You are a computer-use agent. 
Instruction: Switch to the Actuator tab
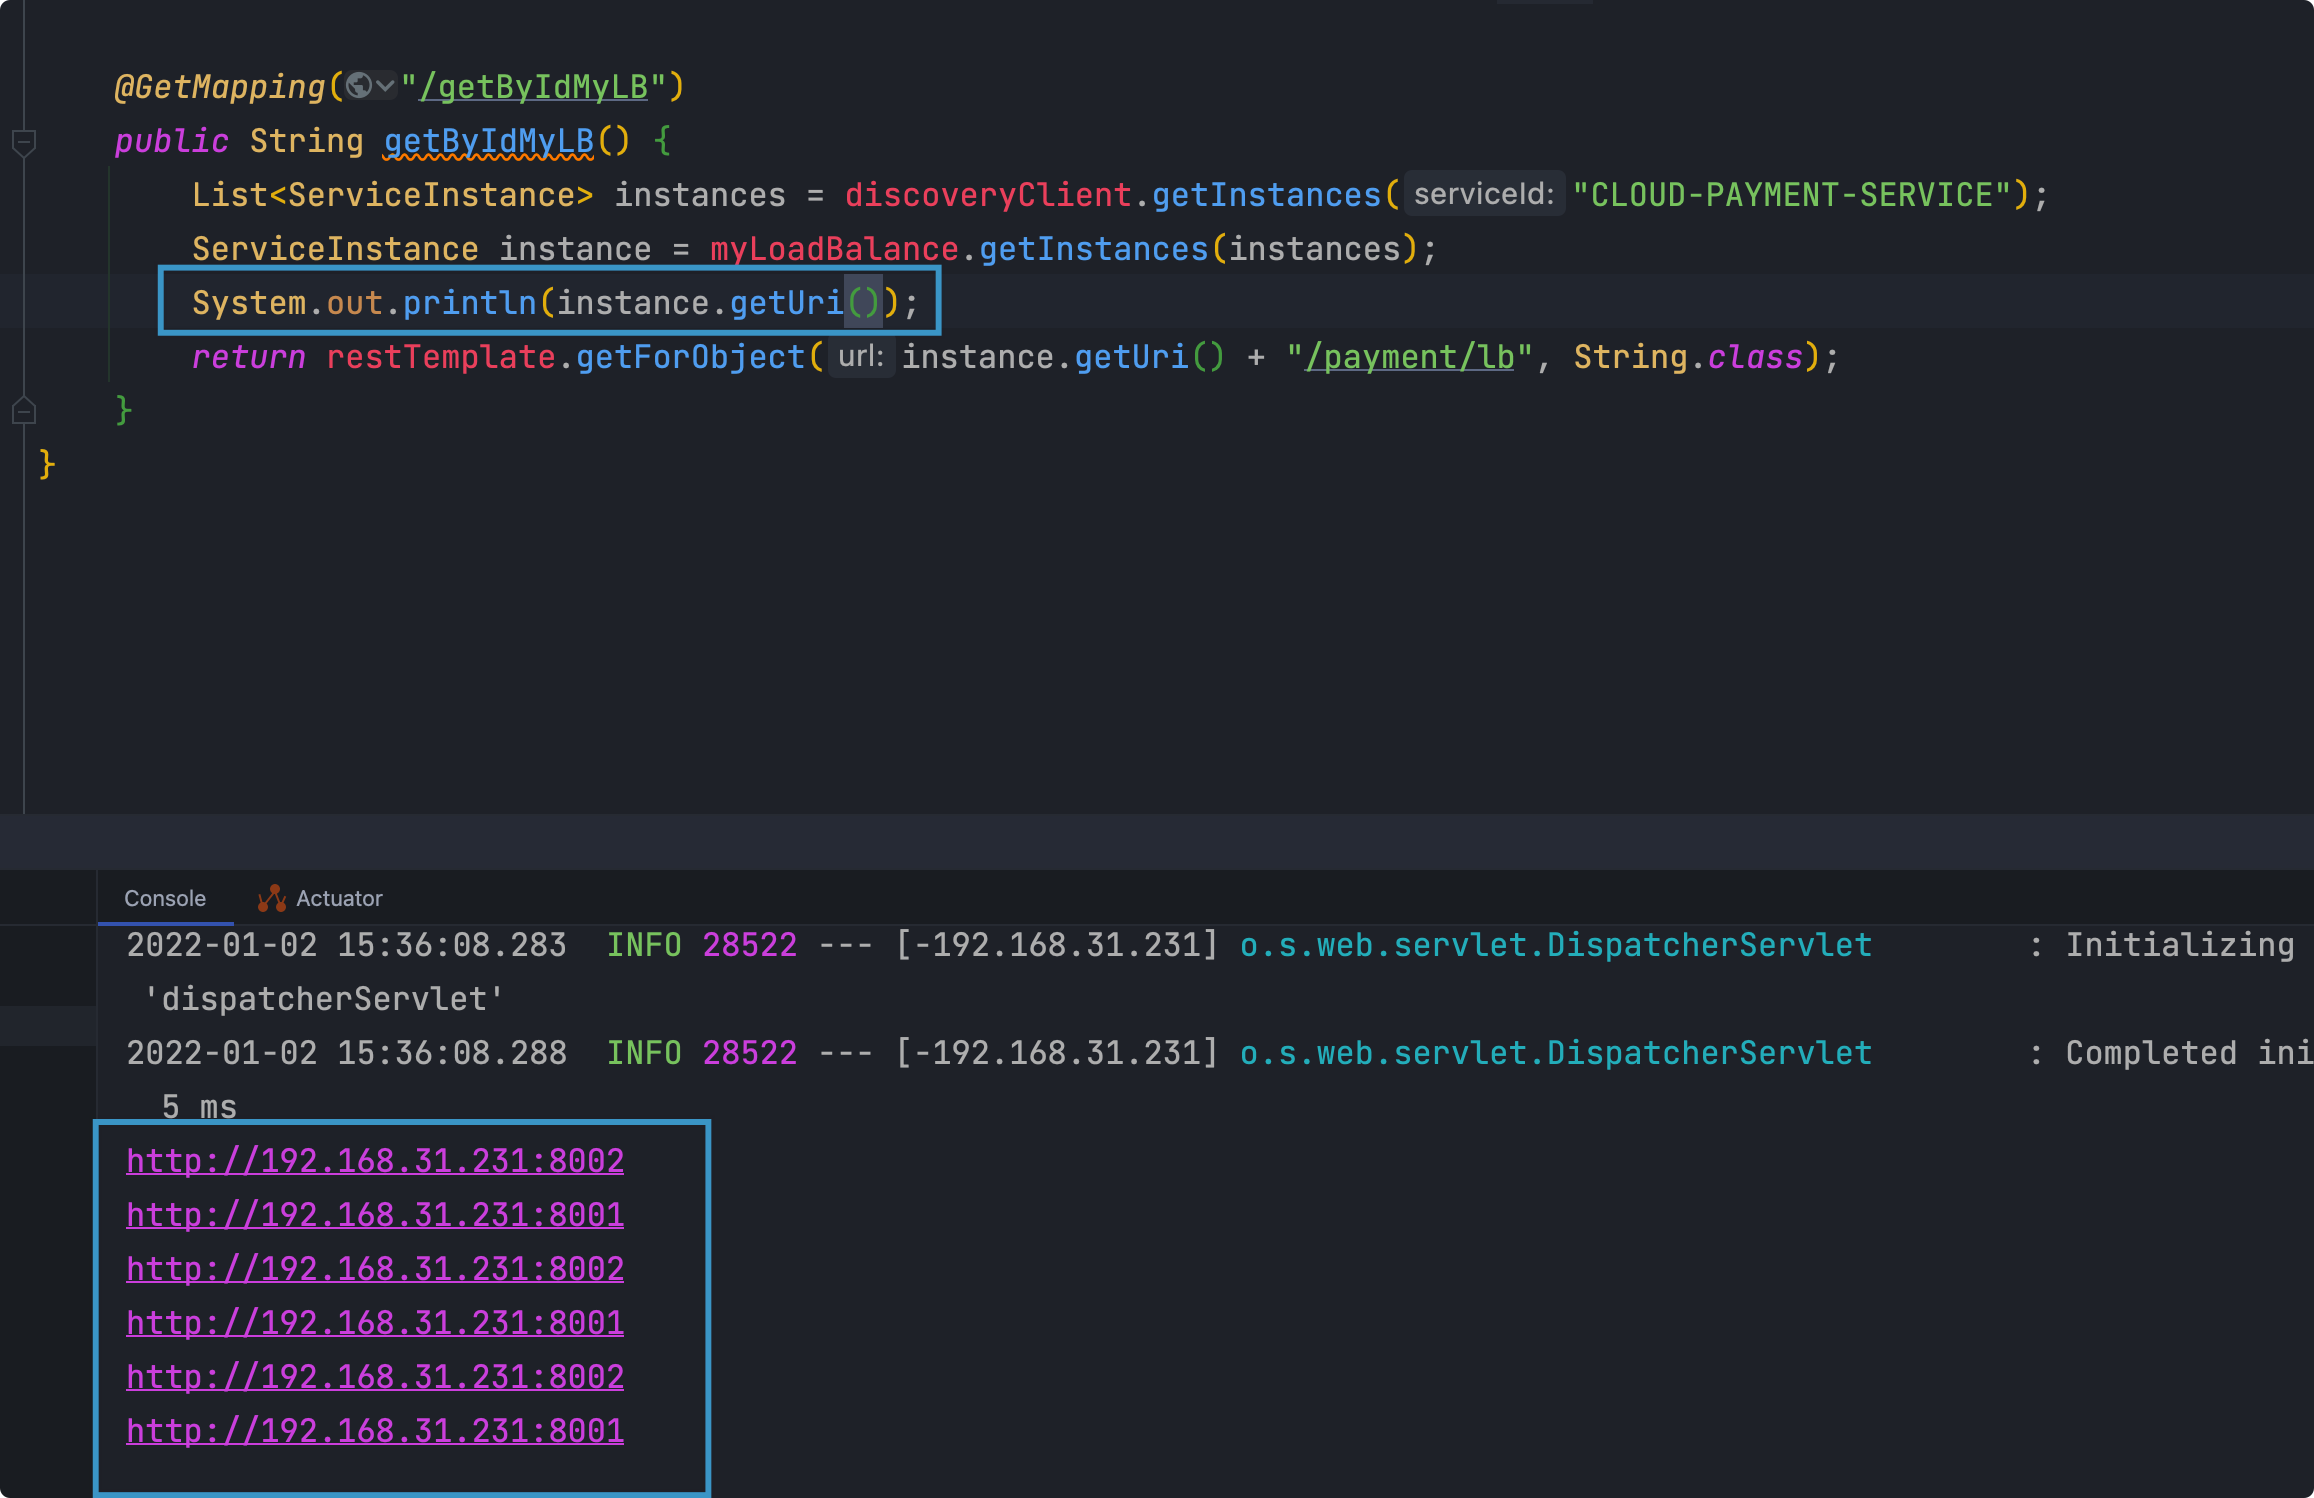[338, 898]
